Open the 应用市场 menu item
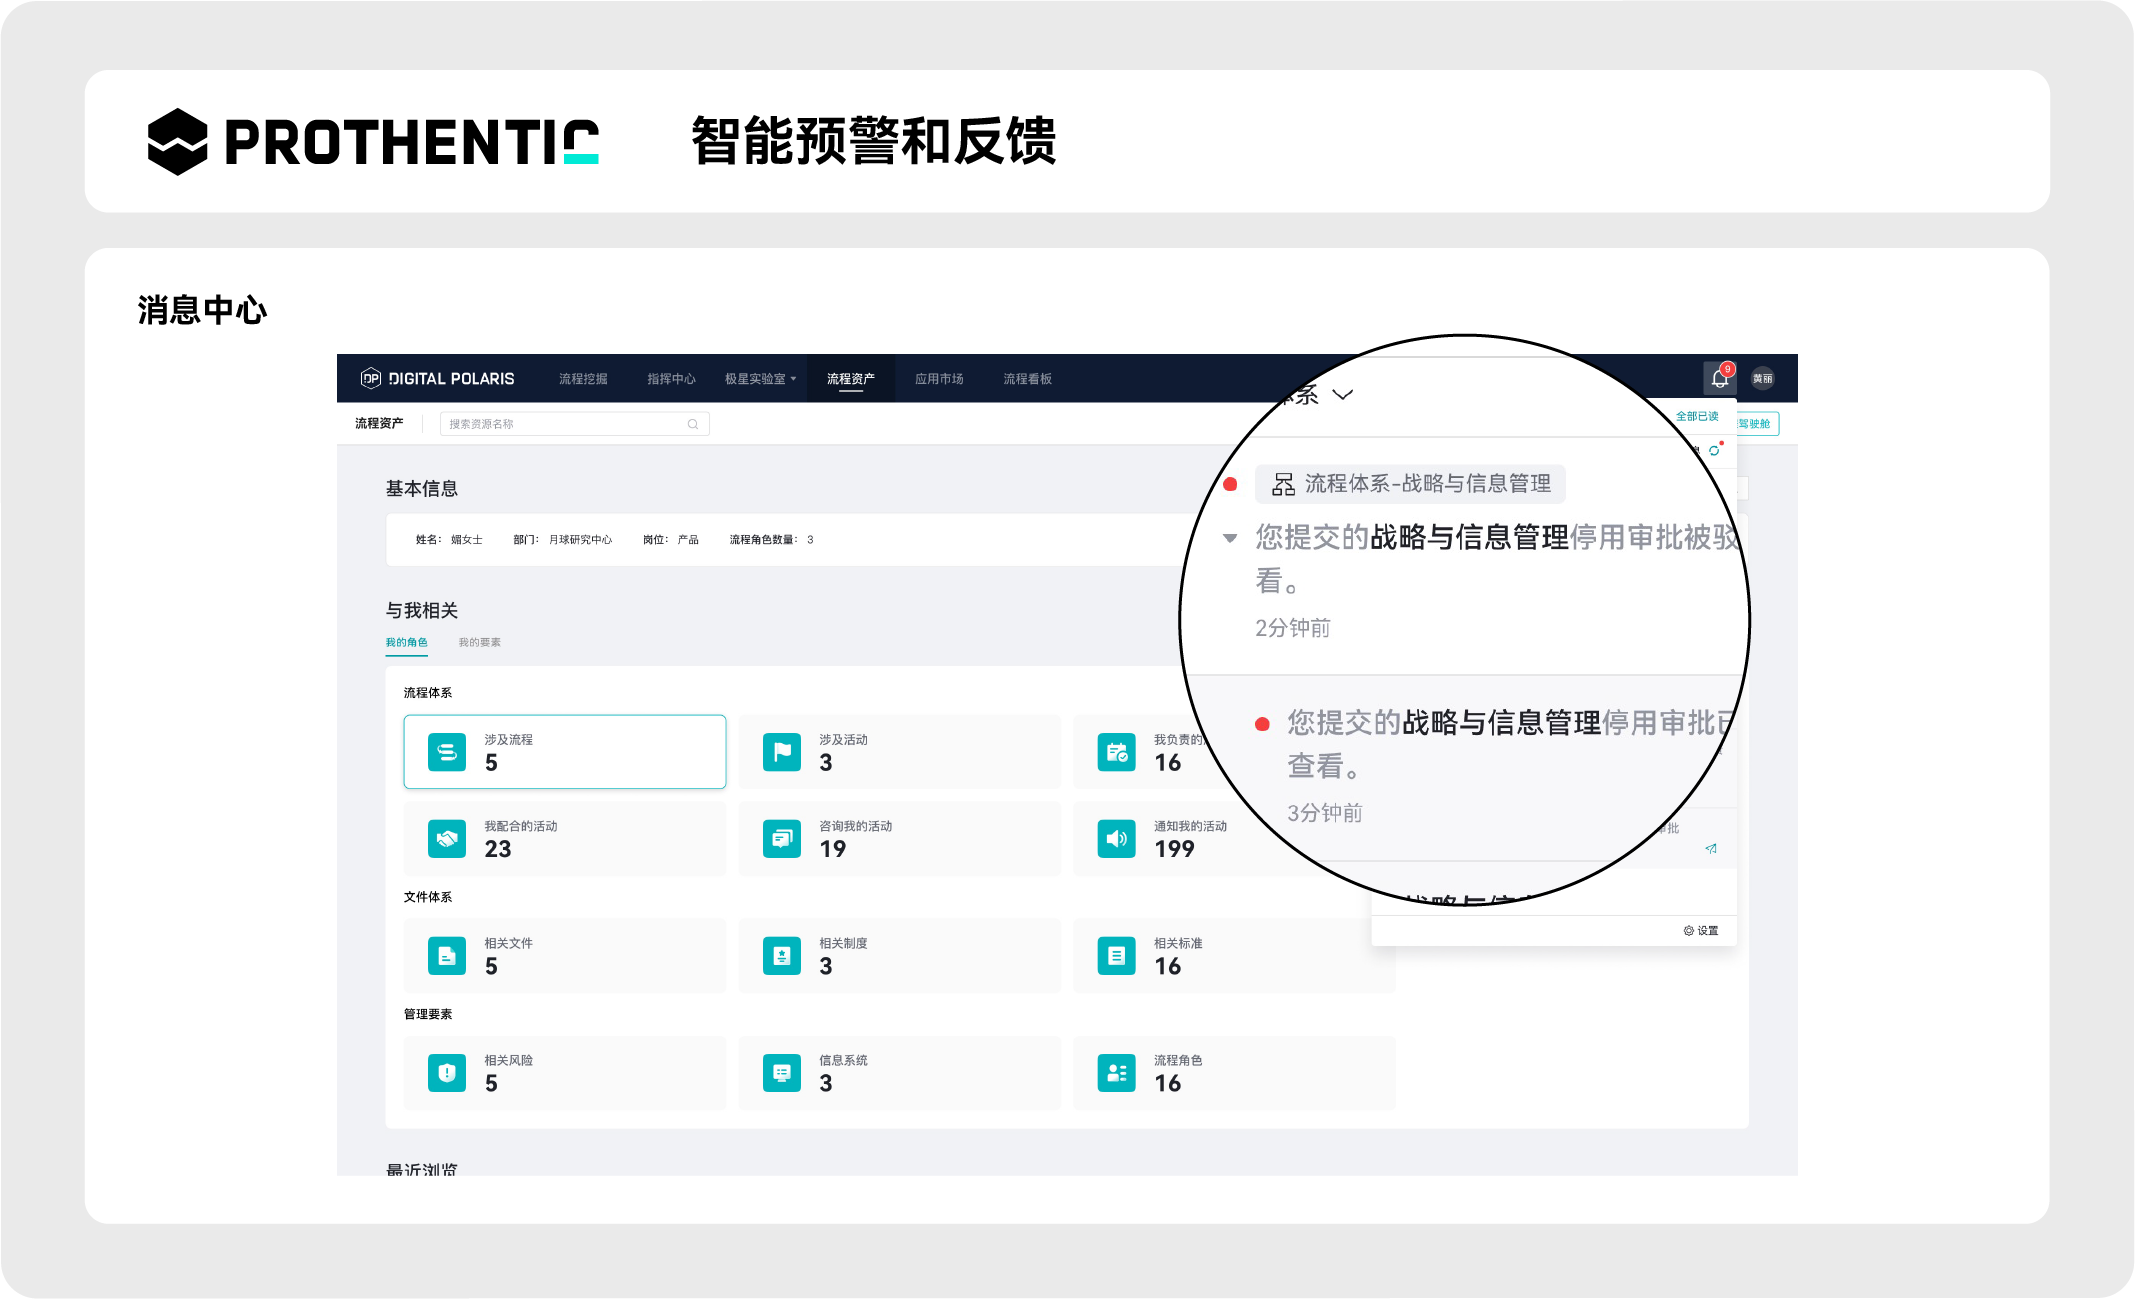The height and width of the screenshot is (1299, 2135). coord(939,379)
